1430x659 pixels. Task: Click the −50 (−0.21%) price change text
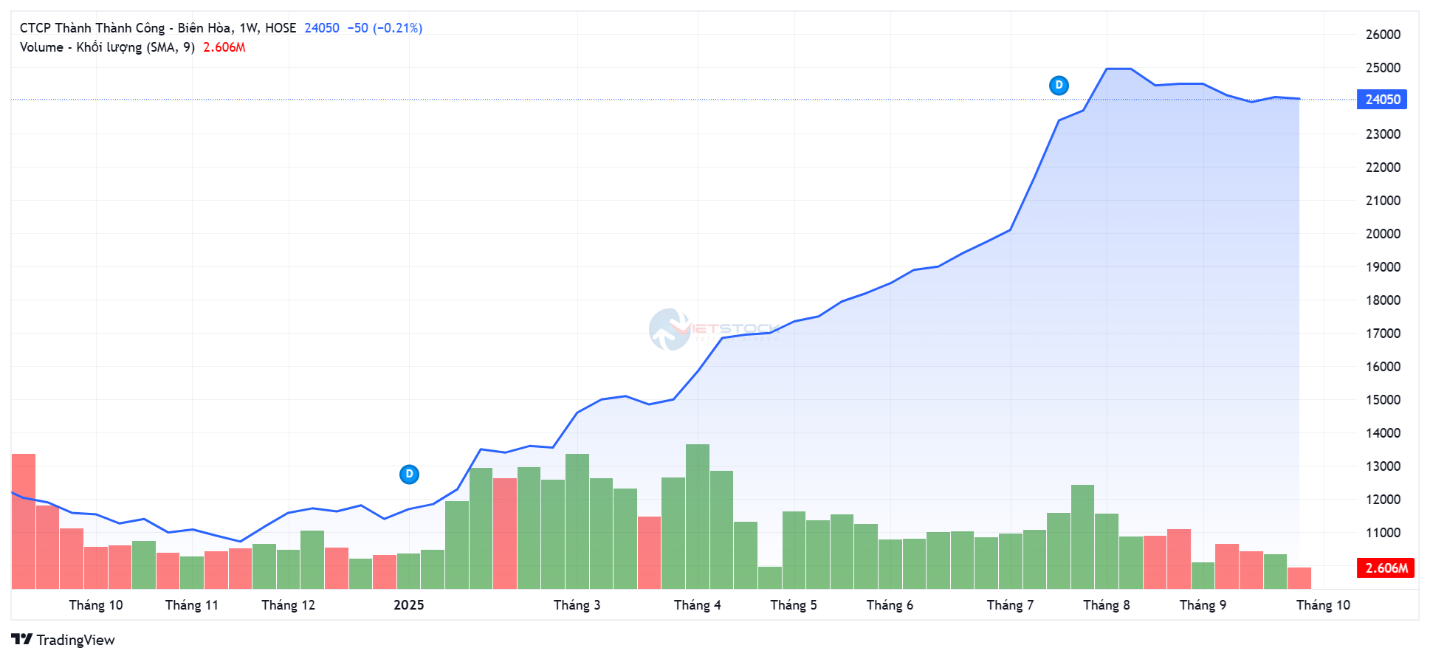(x=385, y=28)
